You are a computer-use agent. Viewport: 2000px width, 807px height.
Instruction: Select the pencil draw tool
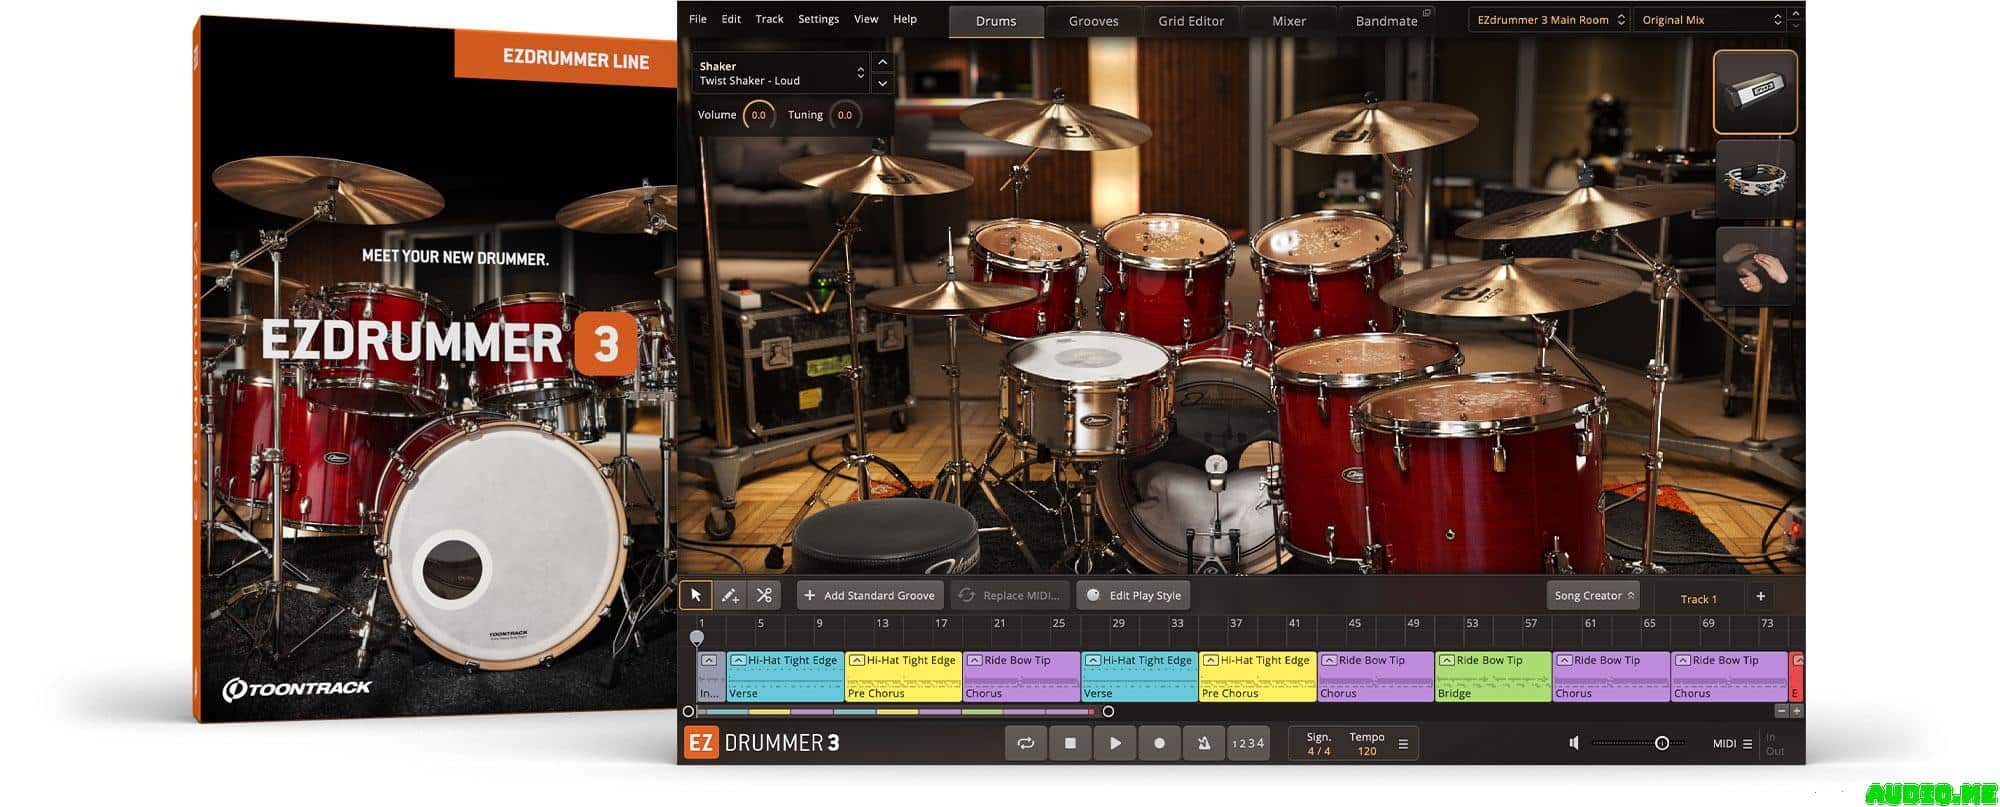730,595
